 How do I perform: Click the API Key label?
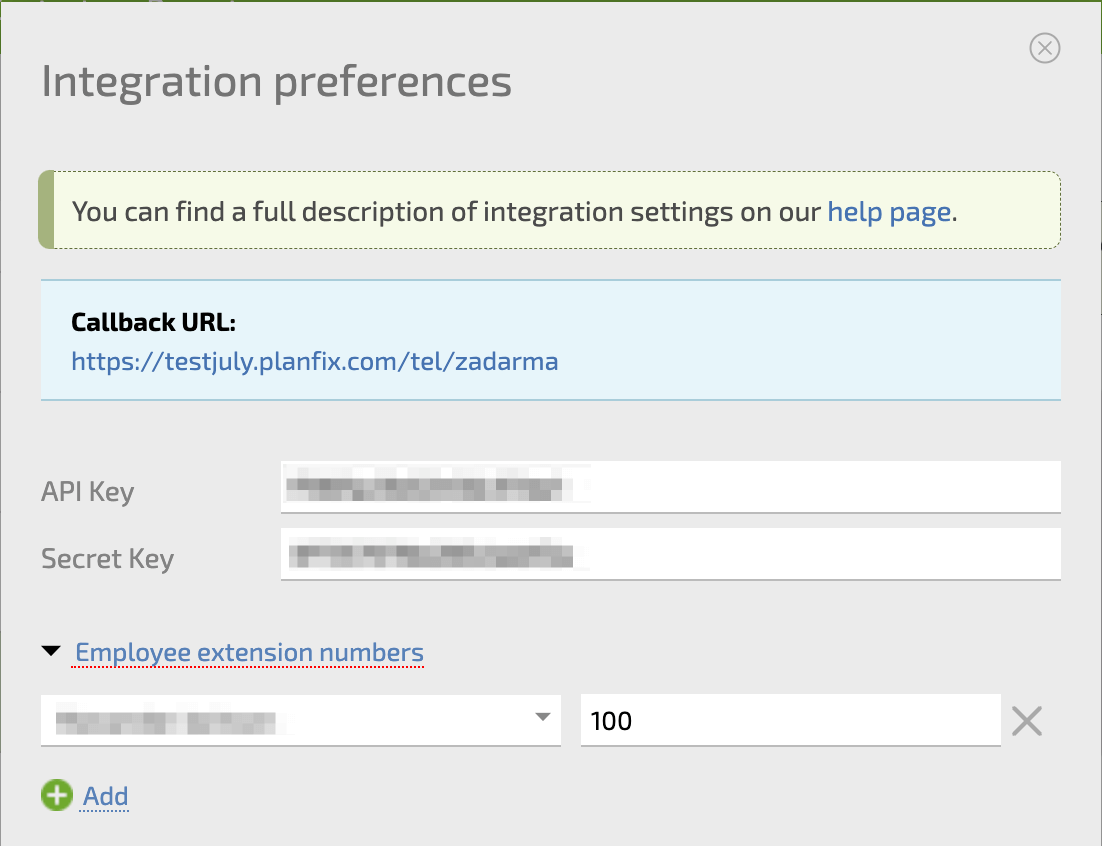tap(87, 492)
